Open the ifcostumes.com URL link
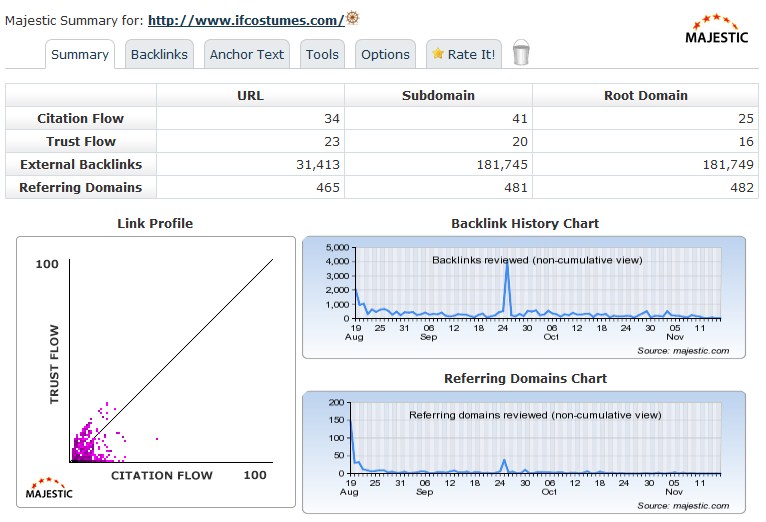This screenshot has width=766, height=522. 246,19
